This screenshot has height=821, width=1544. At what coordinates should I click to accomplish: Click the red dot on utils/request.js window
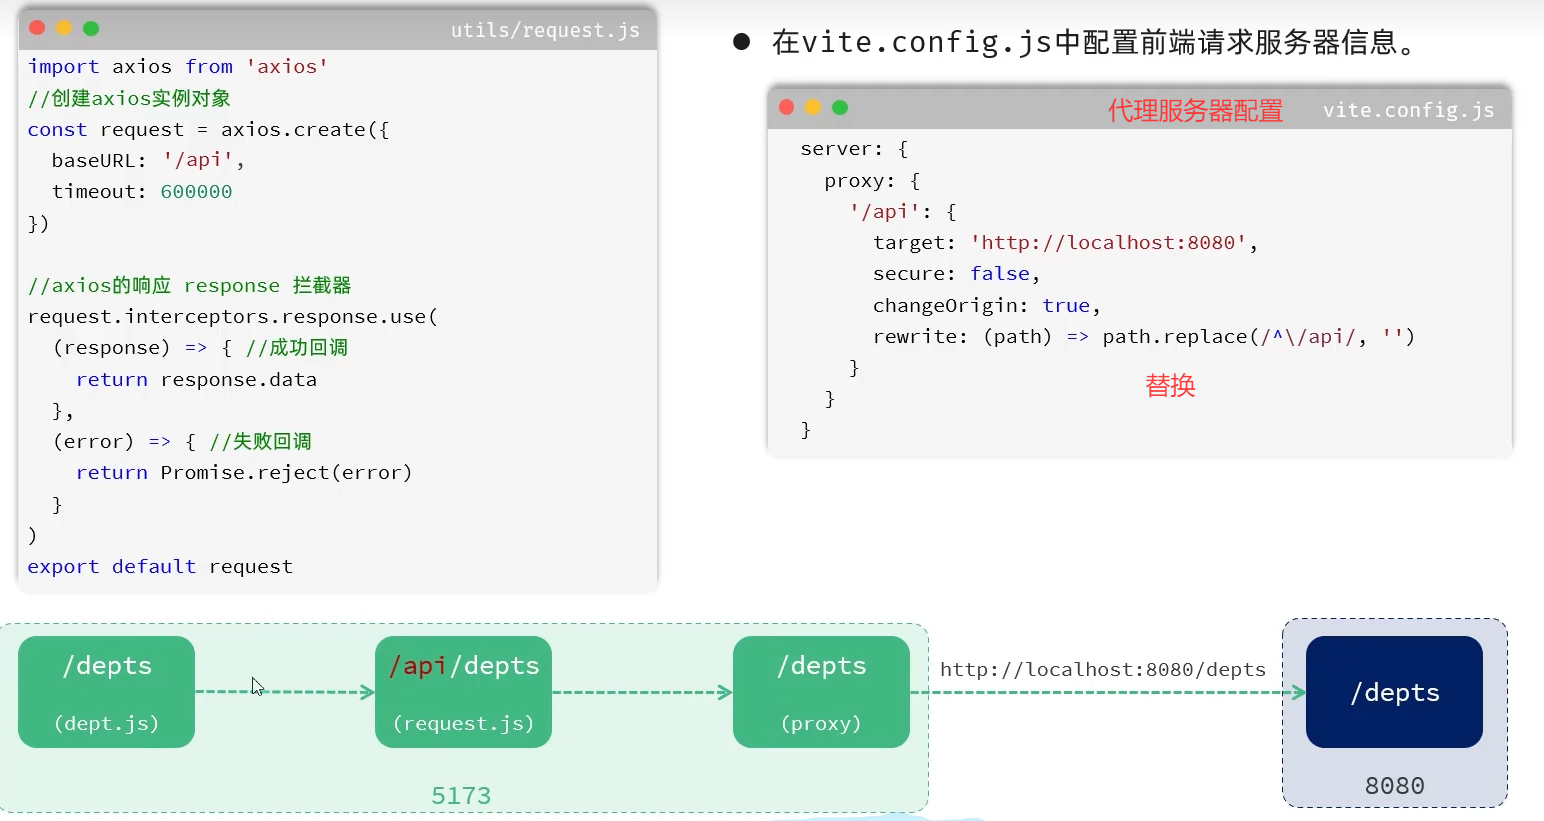click(37, 28)
